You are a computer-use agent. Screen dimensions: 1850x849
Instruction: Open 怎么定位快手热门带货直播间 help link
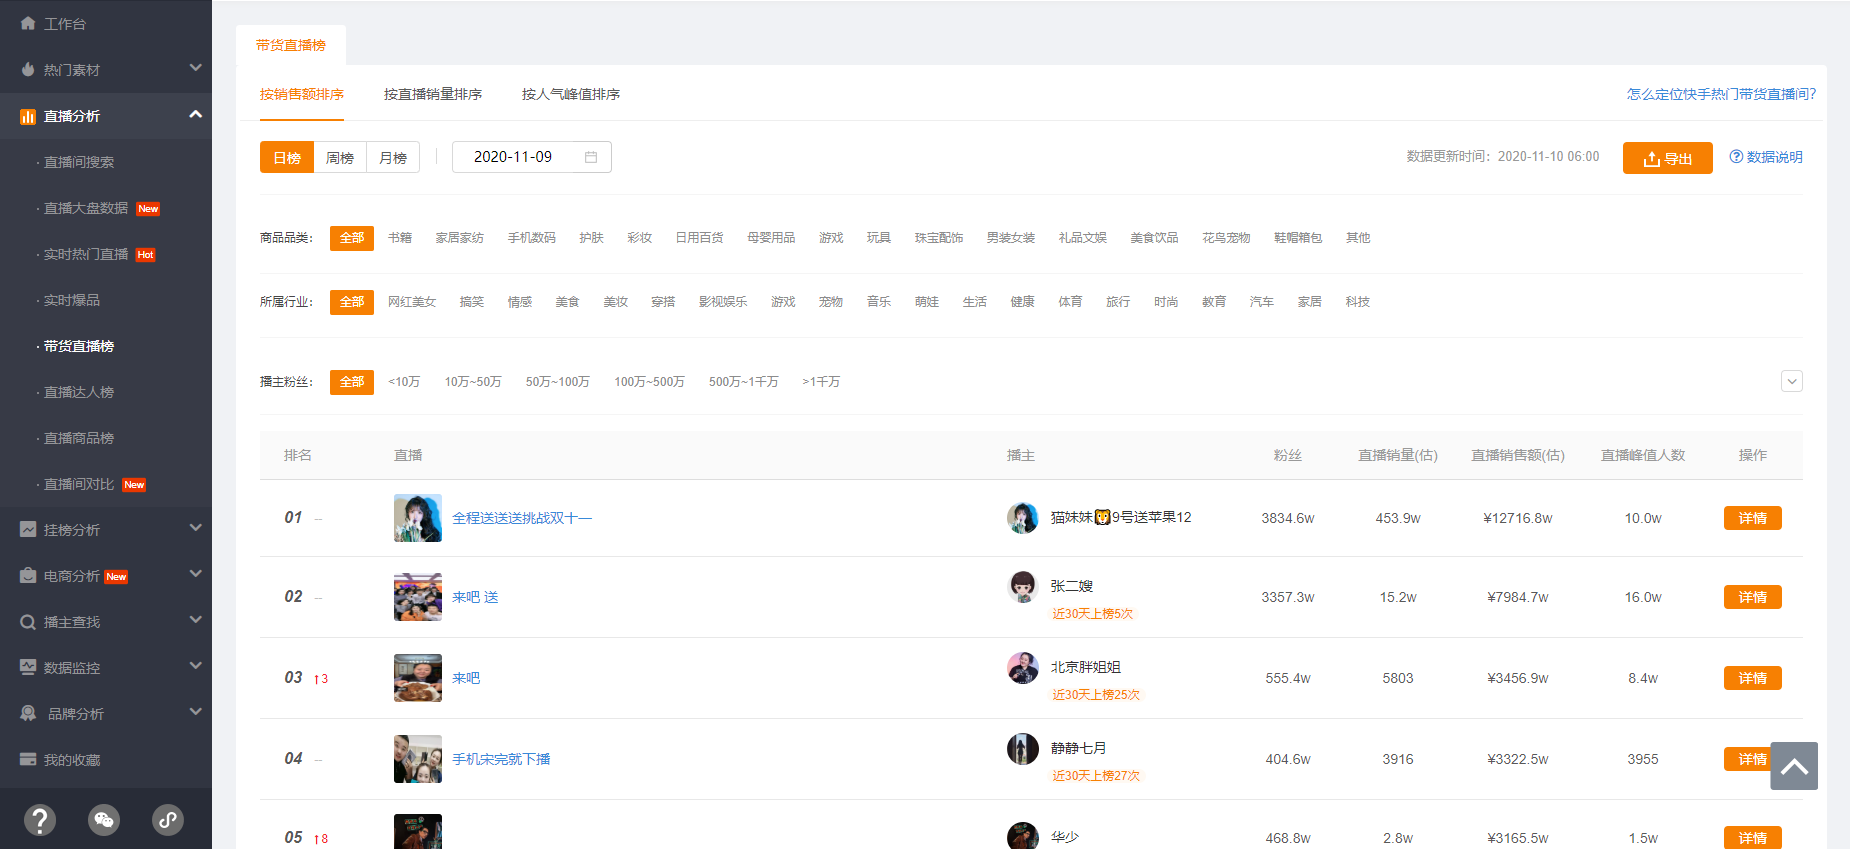[1722, 94]
